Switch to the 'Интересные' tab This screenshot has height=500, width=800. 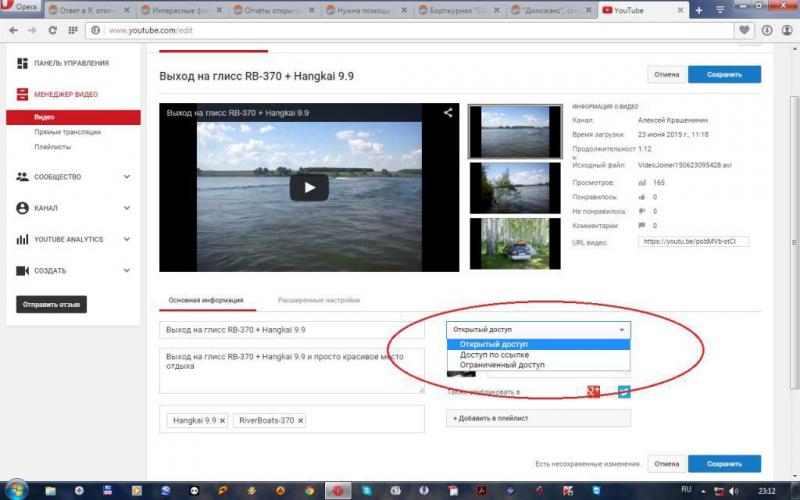(182, 10)
